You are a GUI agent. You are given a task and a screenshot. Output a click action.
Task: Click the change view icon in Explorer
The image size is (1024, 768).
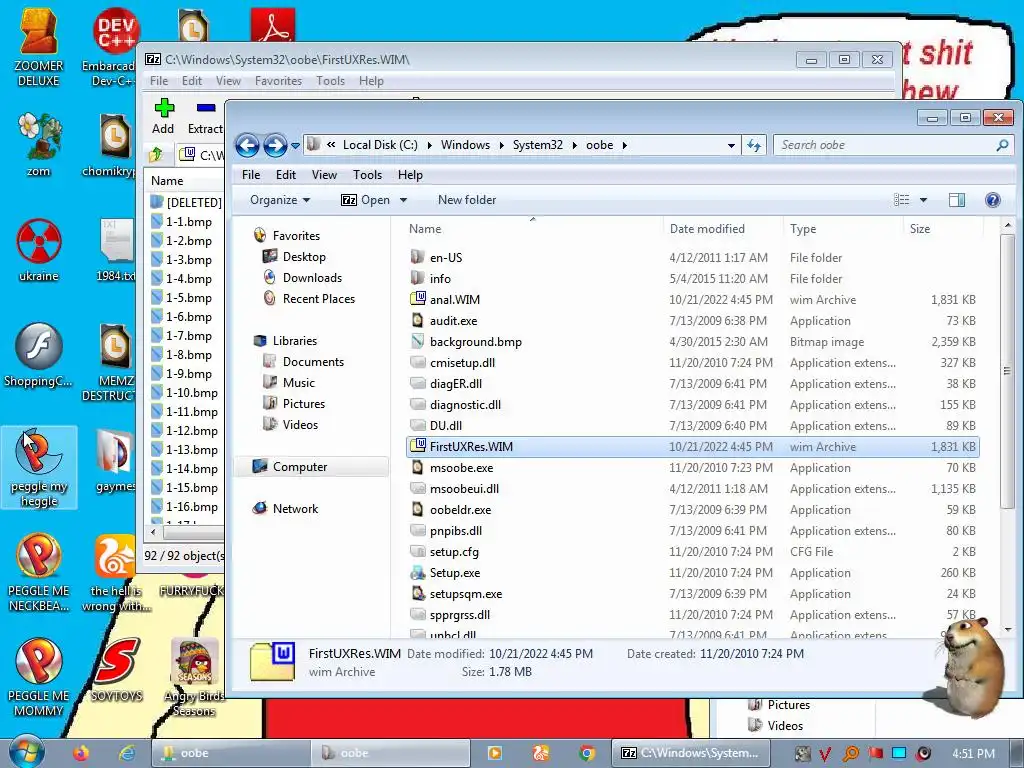pyautogui.click(x=901, y=200)
